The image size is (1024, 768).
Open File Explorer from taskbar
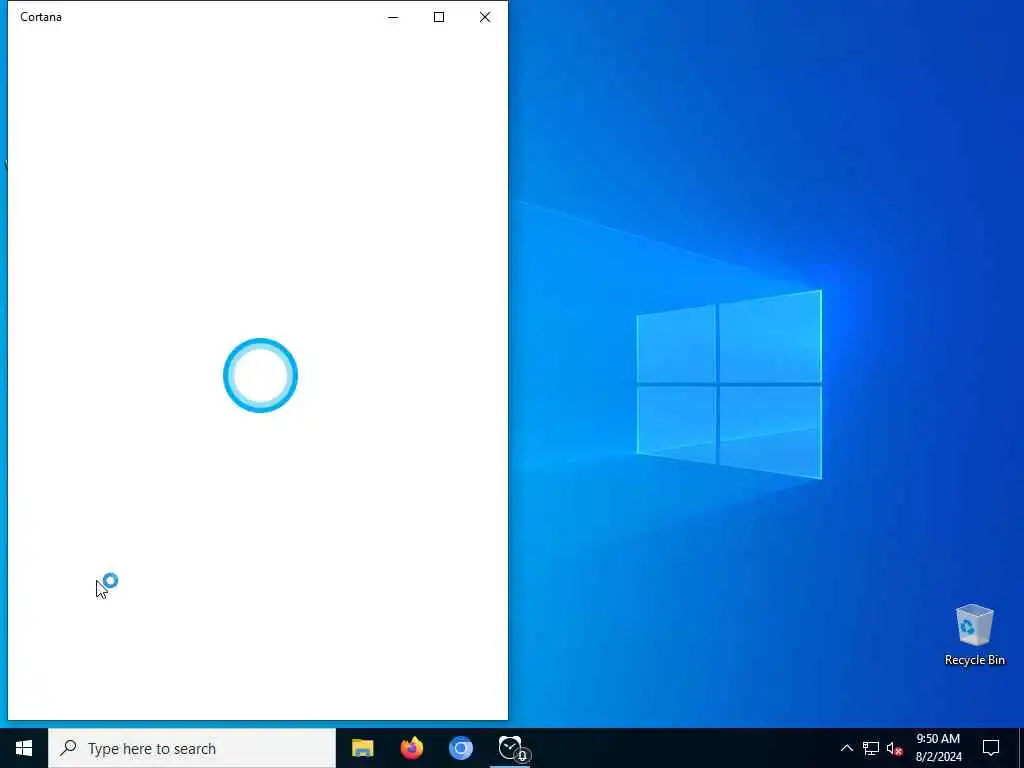362,748
